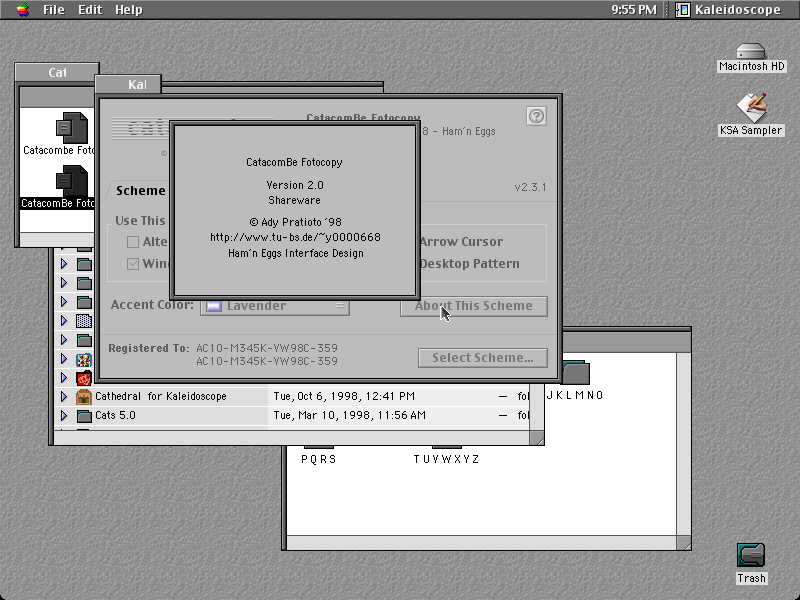800x600 pixels.
Task: Click the alphabet folder window's resize box
Action: tap(684, 543)
